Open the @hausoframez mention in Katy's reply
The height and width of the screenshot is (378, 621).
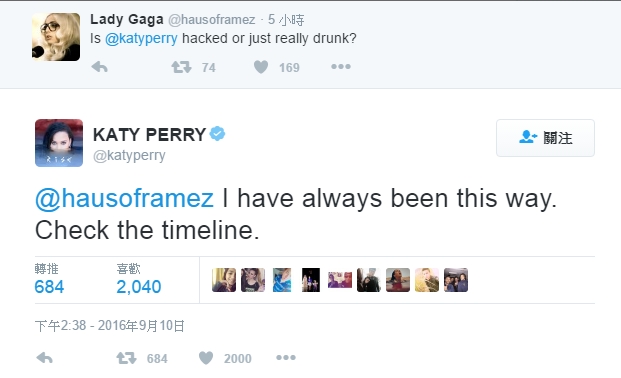click(124, 198)
